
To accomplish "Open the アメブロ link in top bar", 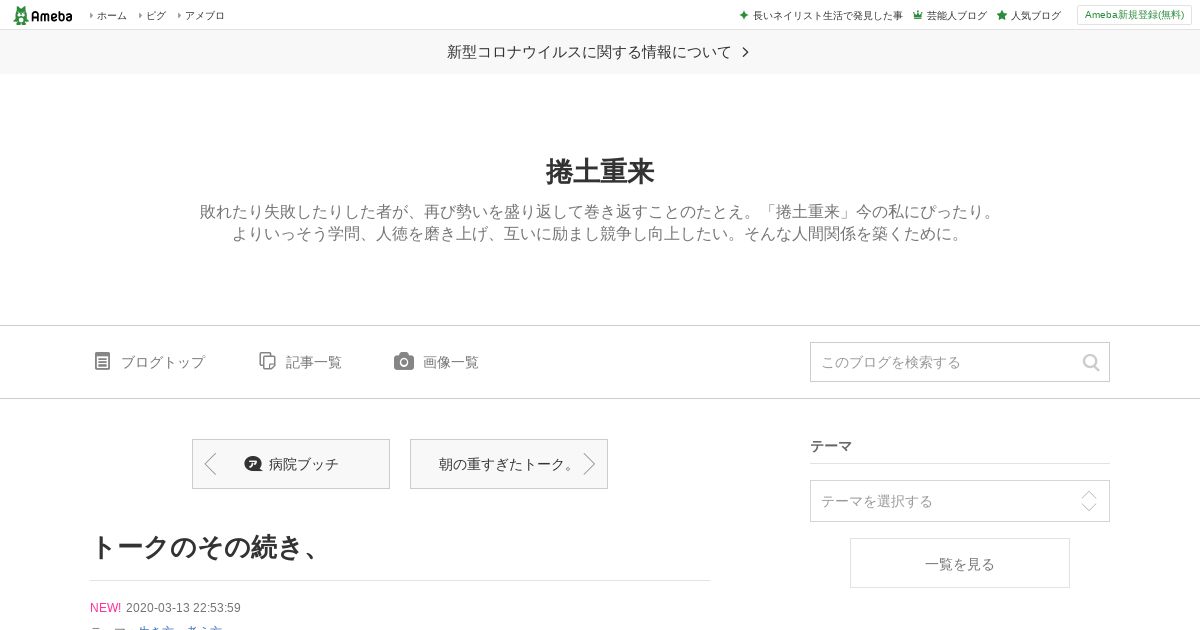I will [204, 15].
